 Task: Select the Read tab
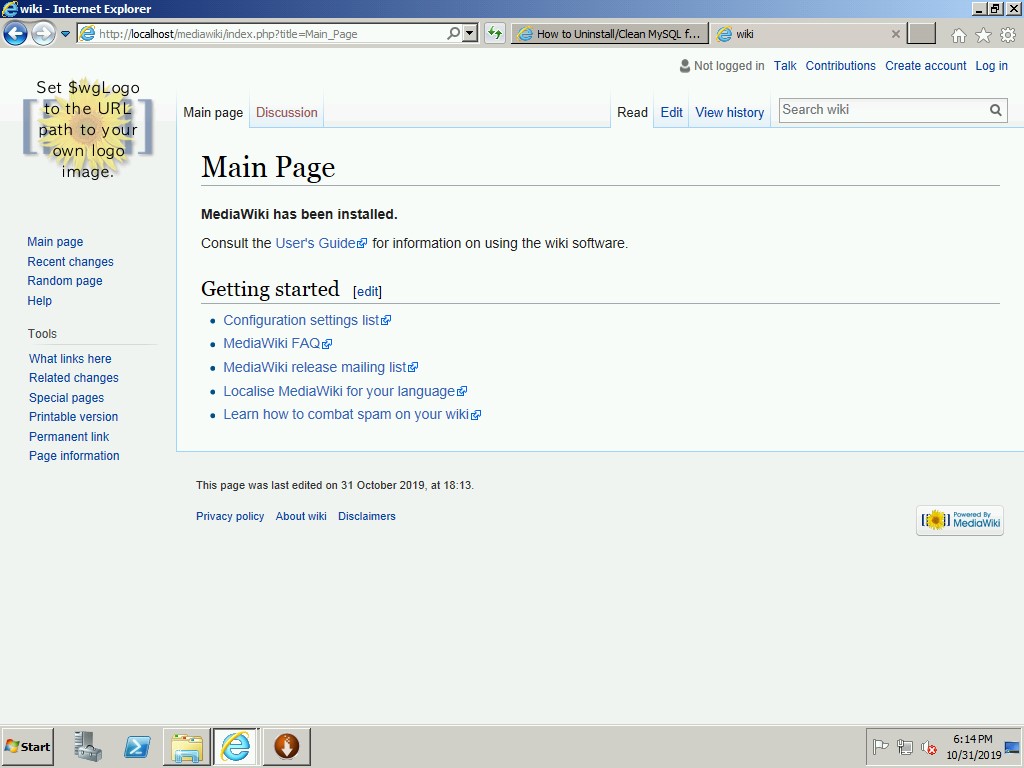632,112
